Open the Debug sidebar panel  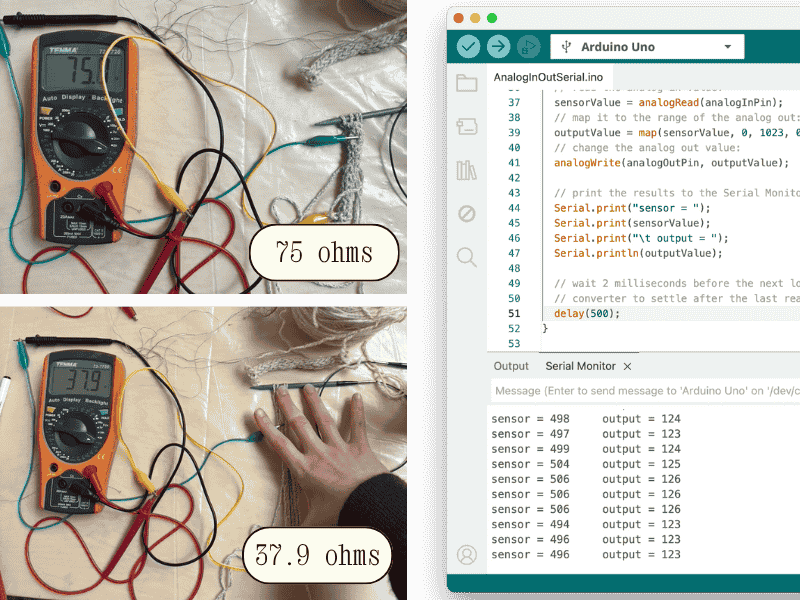pos(467,214)
